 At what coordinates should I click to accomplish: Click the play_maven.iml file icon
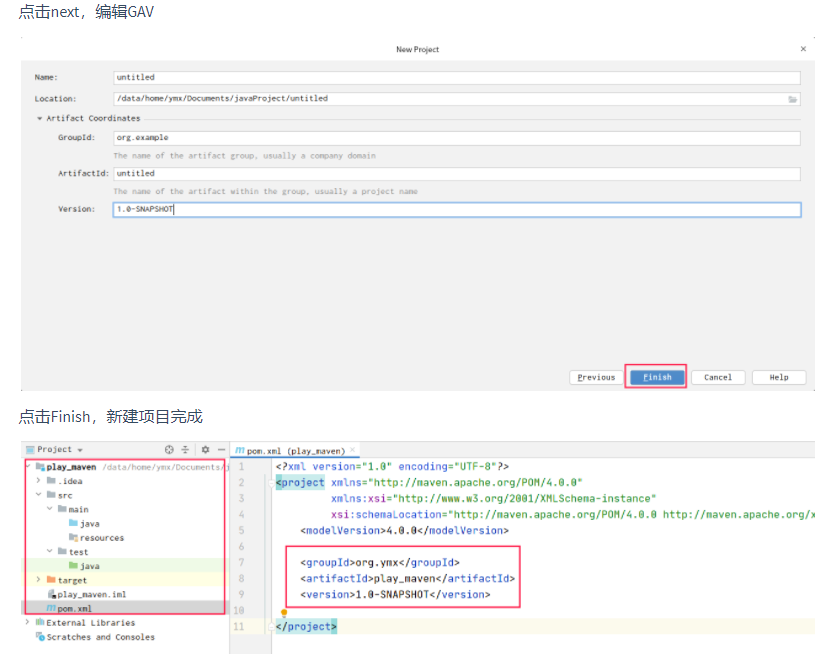(52, 594)
